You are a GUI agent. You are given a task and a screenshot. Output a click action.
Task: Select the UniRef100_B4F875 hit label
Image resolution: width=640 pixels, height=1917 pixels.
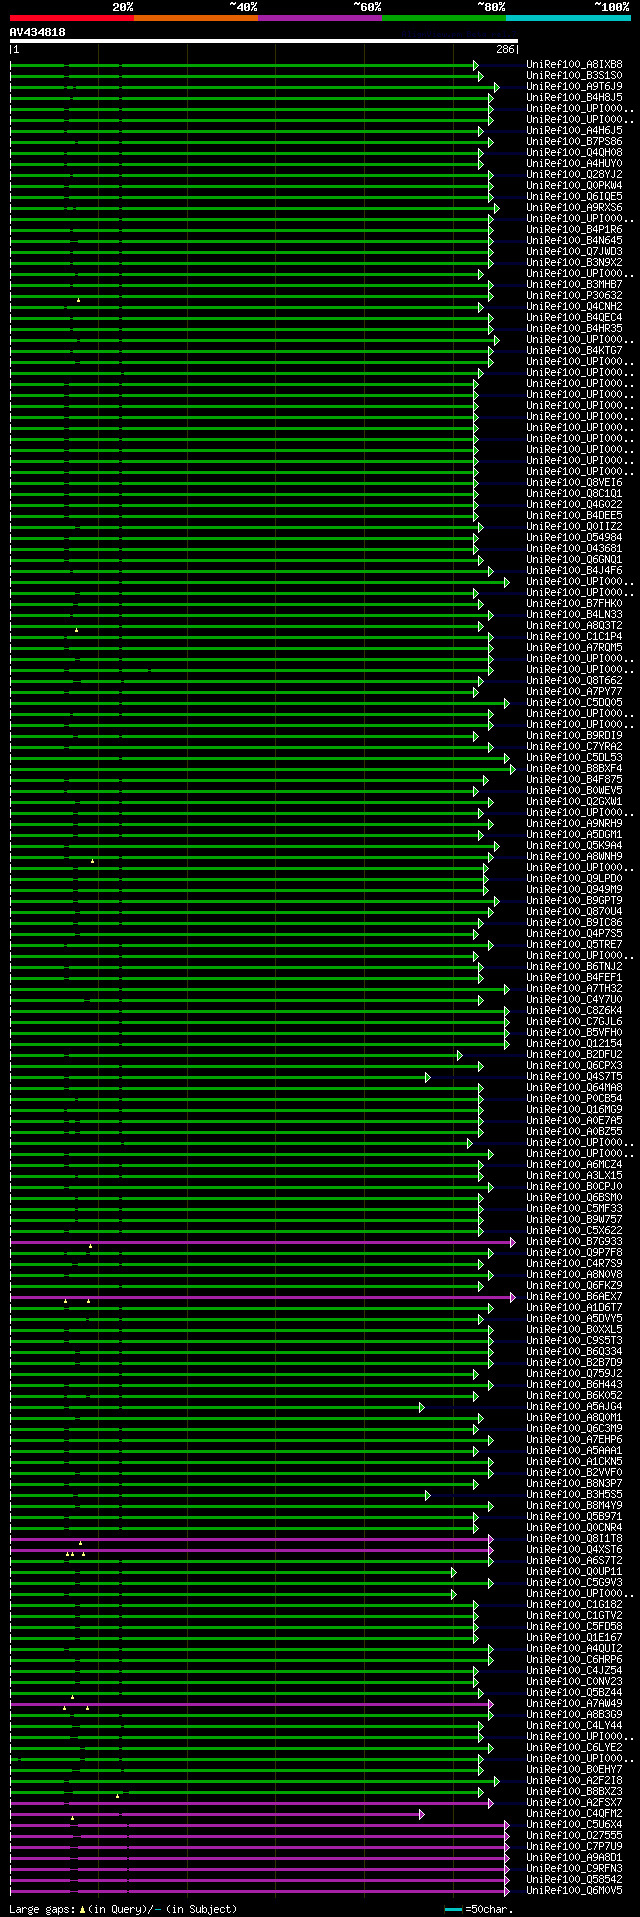click(x=574, y=780)
